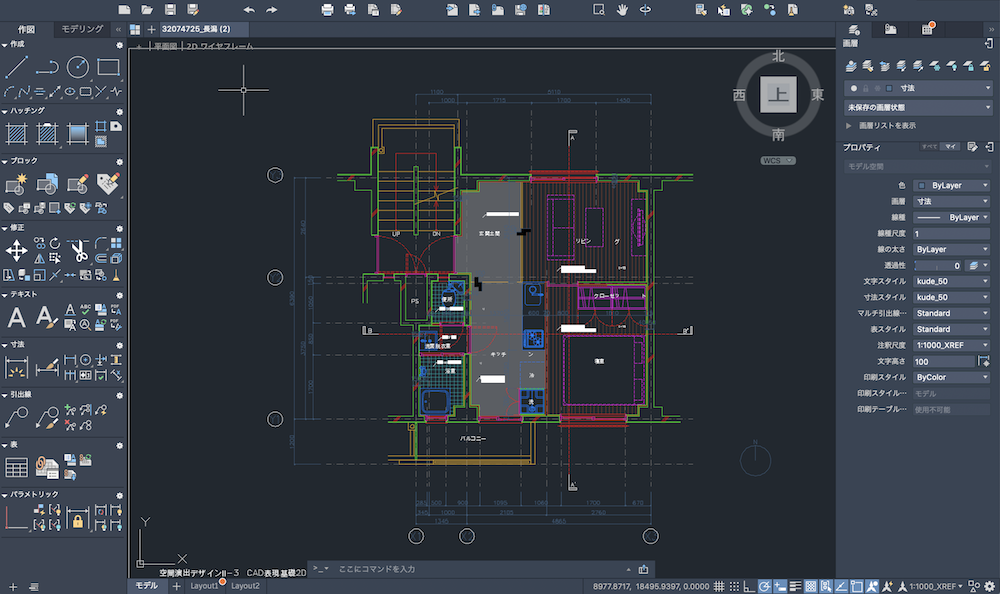Viewport: 1000px width, 594px height.
Task: Click the Print icon in toolbar
Action: tap(327, 10)
